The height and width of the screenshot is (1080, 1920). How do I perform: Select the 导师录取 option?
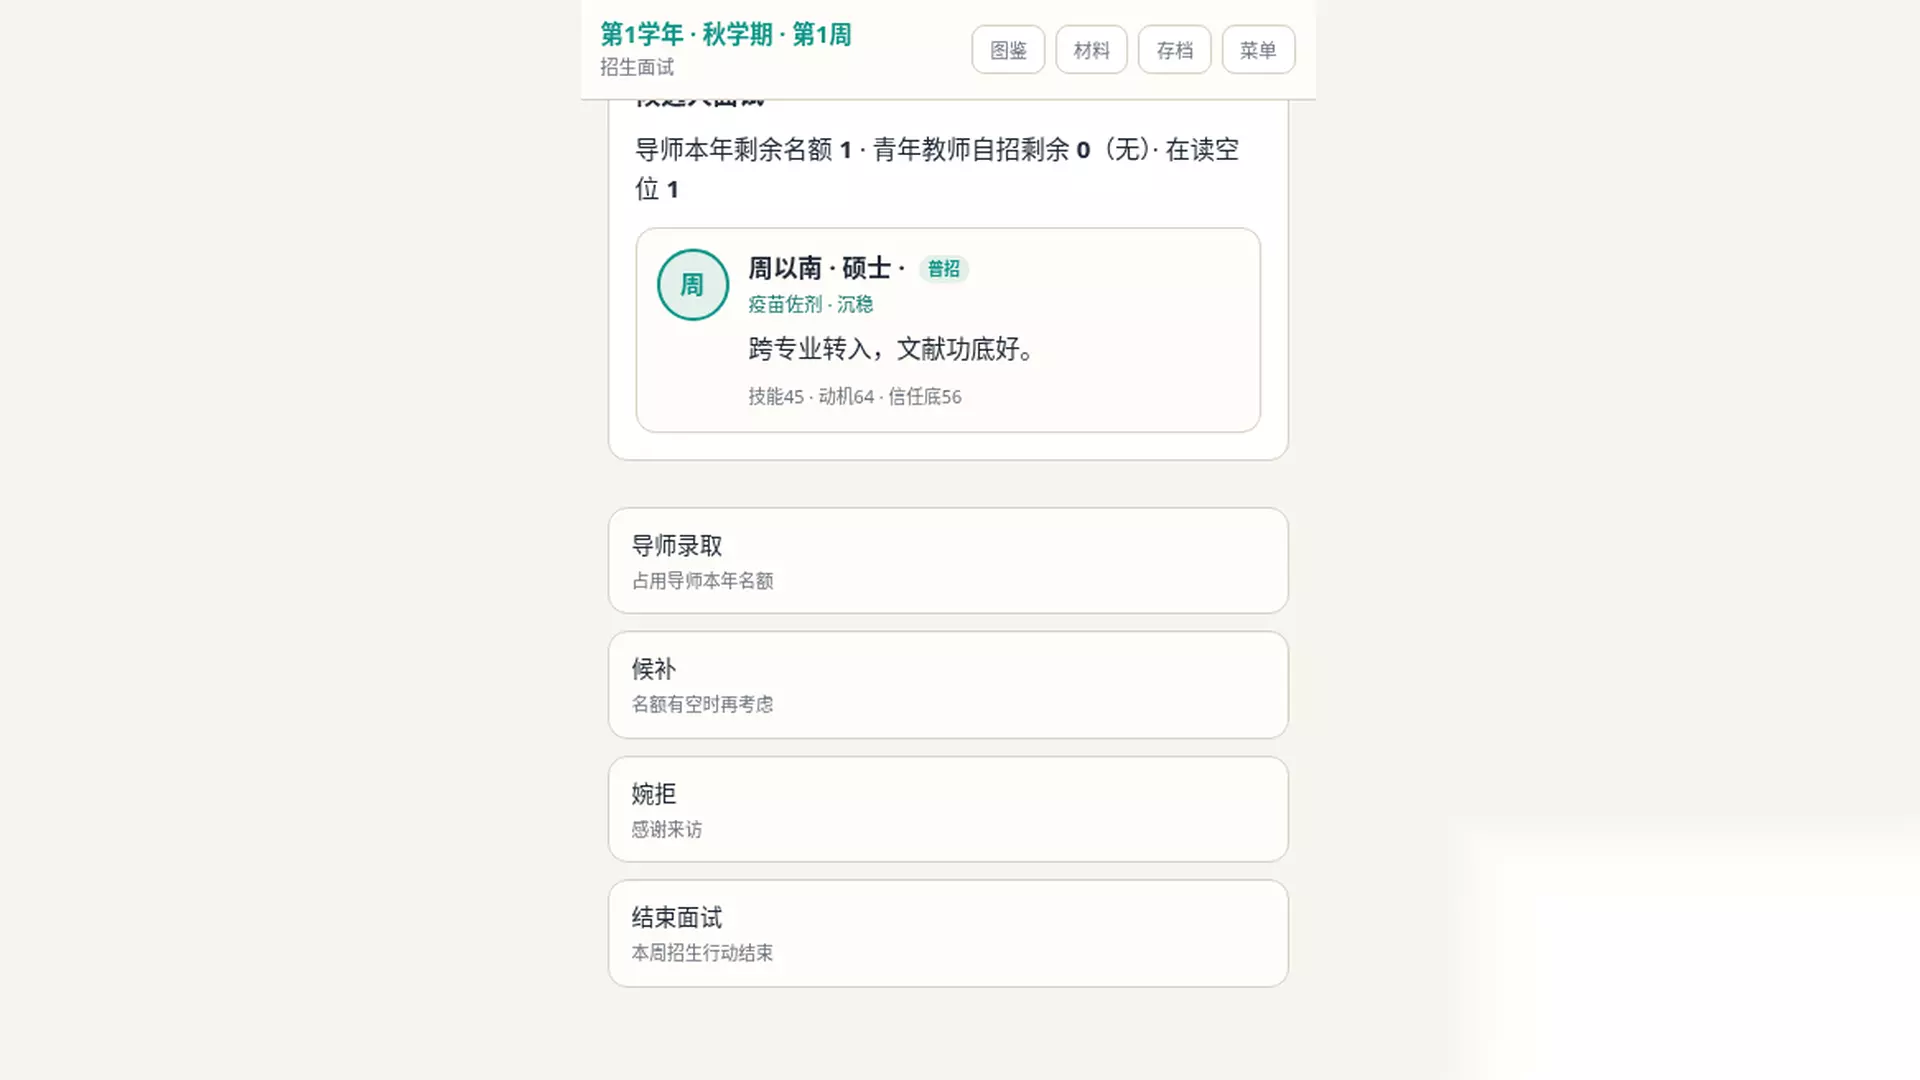tap(948, 561)
